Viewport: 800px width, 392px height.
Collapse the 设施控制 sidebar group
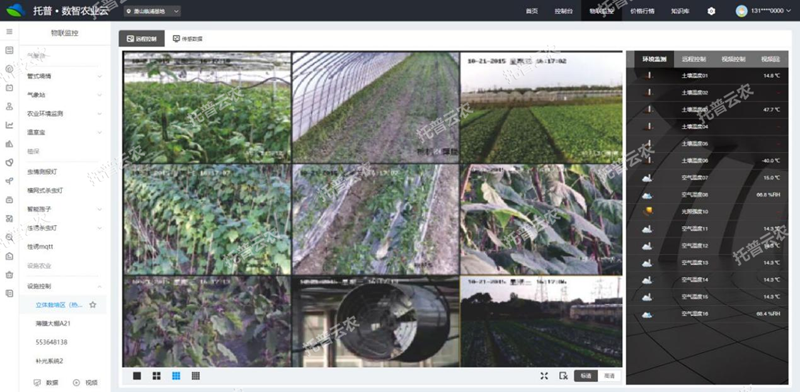tap(65, 286)
